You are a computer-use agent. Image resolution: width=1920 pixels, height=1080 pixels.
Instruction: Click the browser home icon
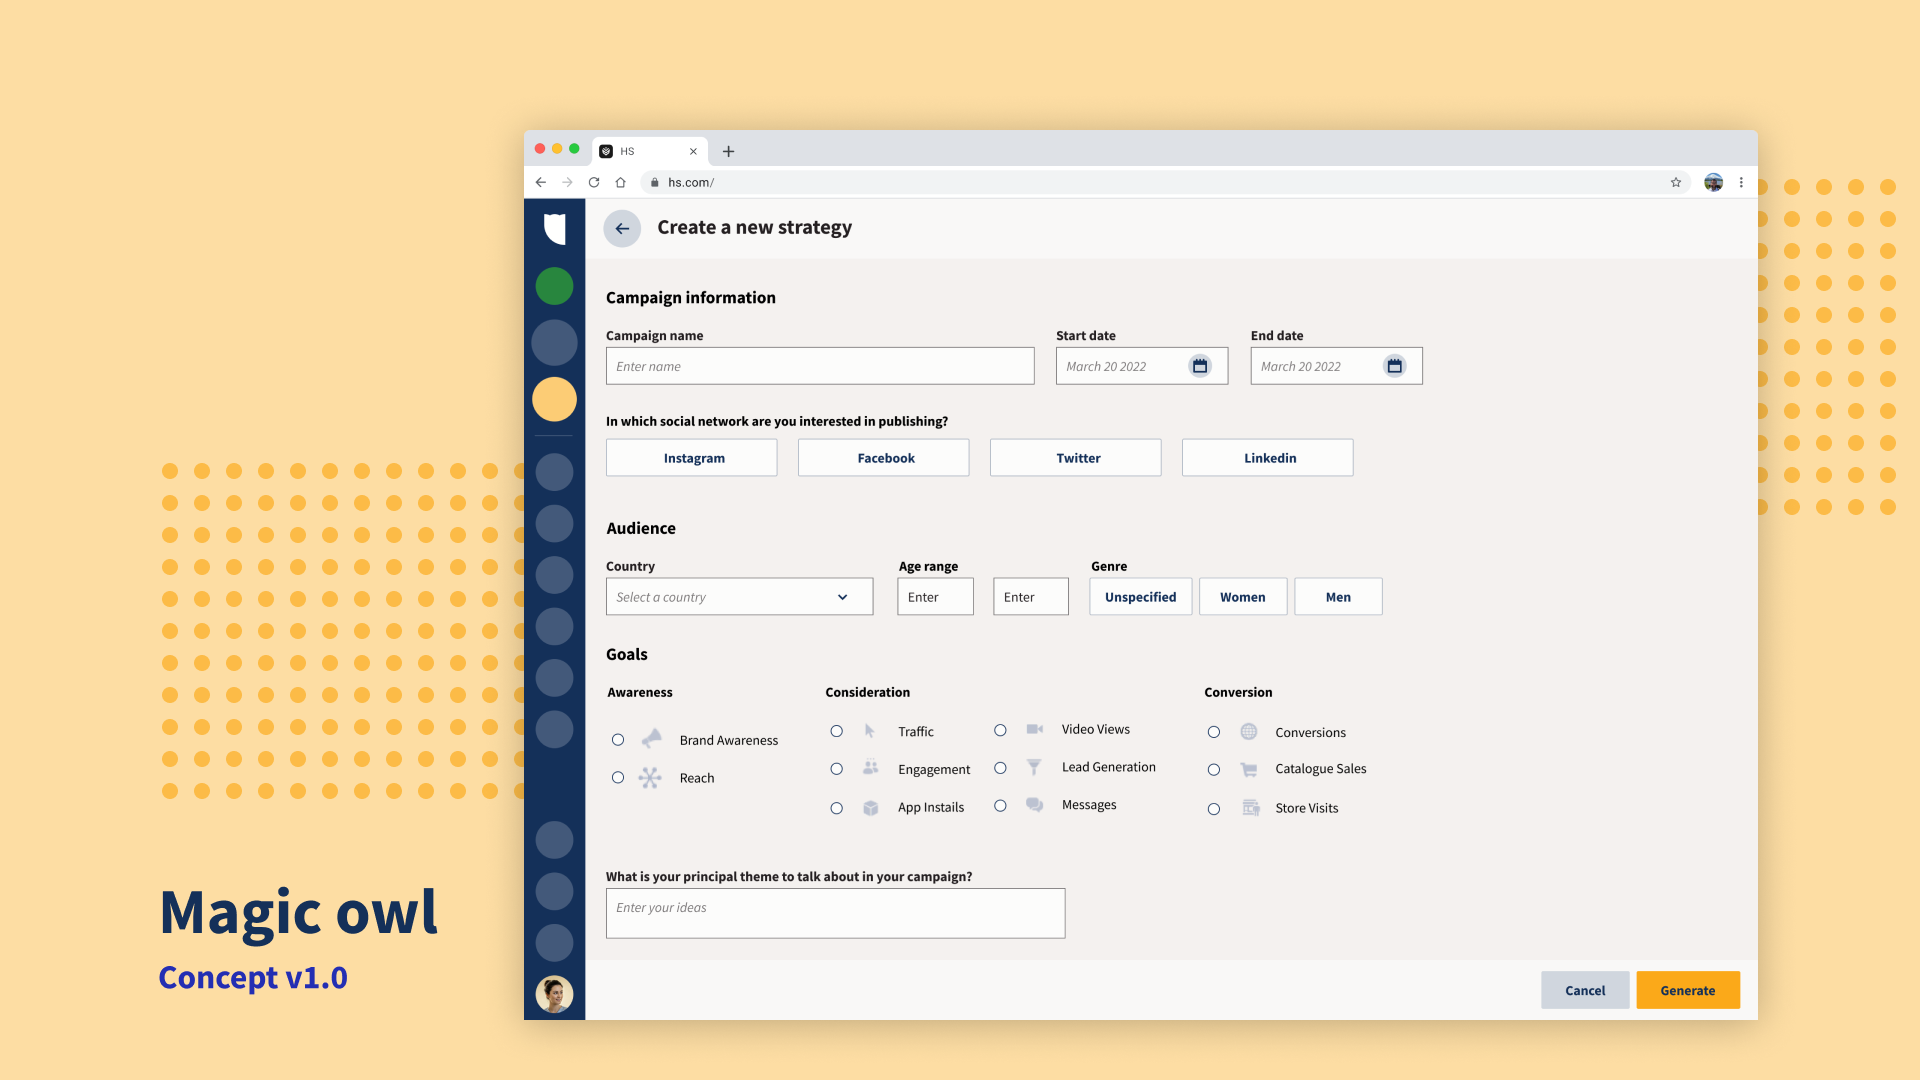click(620, 182)
